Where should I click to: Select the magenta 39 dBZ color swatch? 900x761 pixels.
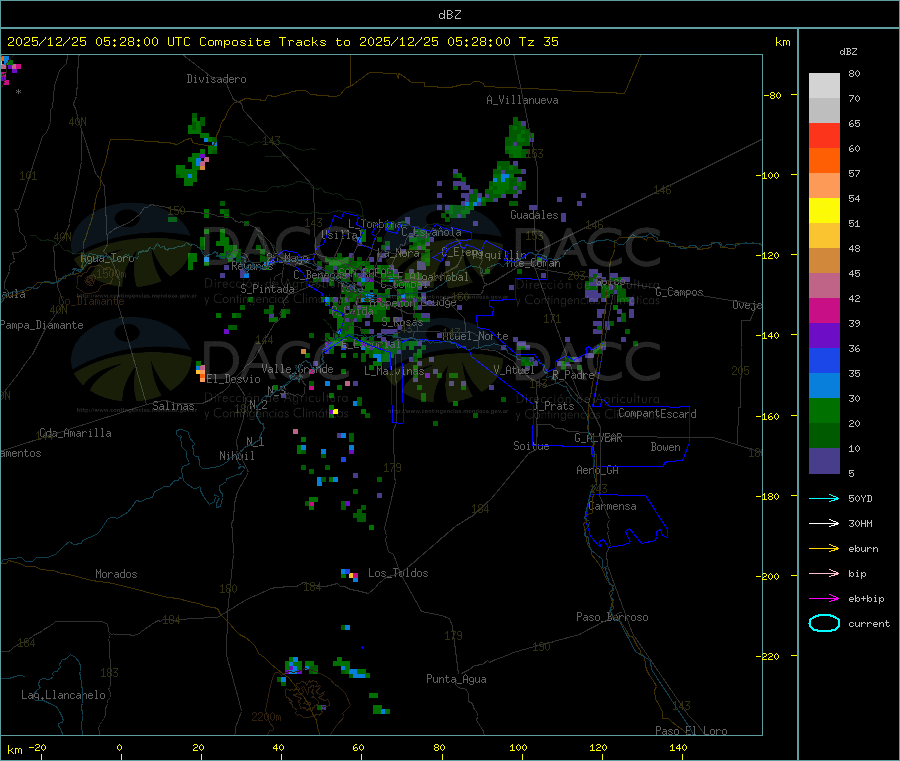(x=824, y=310)
